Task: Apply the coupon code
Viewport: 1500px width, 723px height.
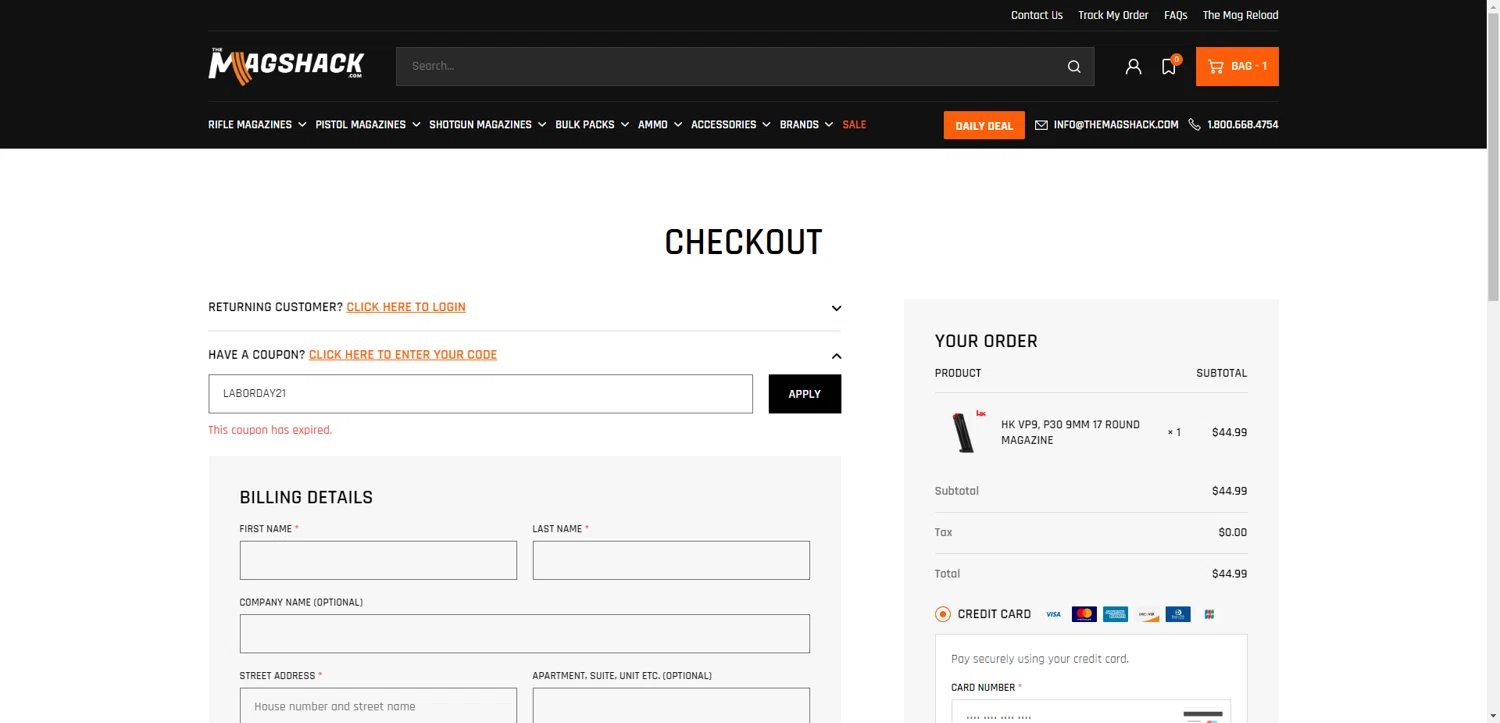Action: click(805, 394)
